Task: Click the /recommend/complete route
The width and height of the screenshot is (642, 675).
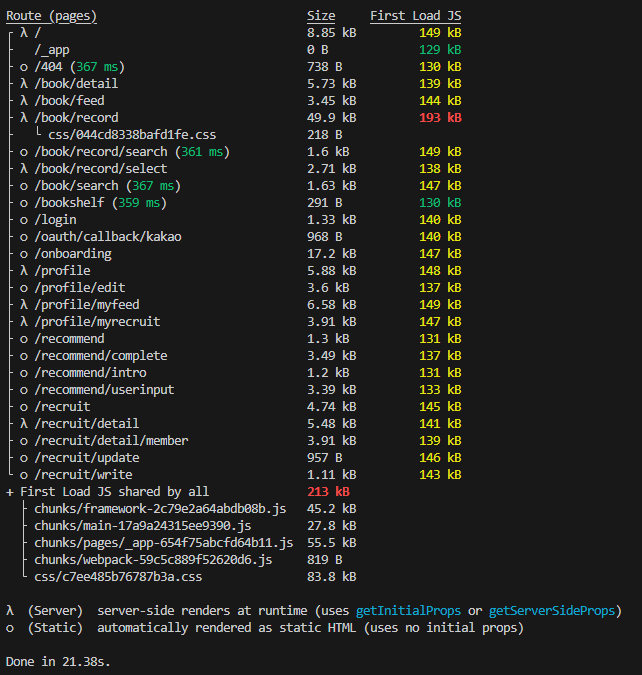Action: 101,356
